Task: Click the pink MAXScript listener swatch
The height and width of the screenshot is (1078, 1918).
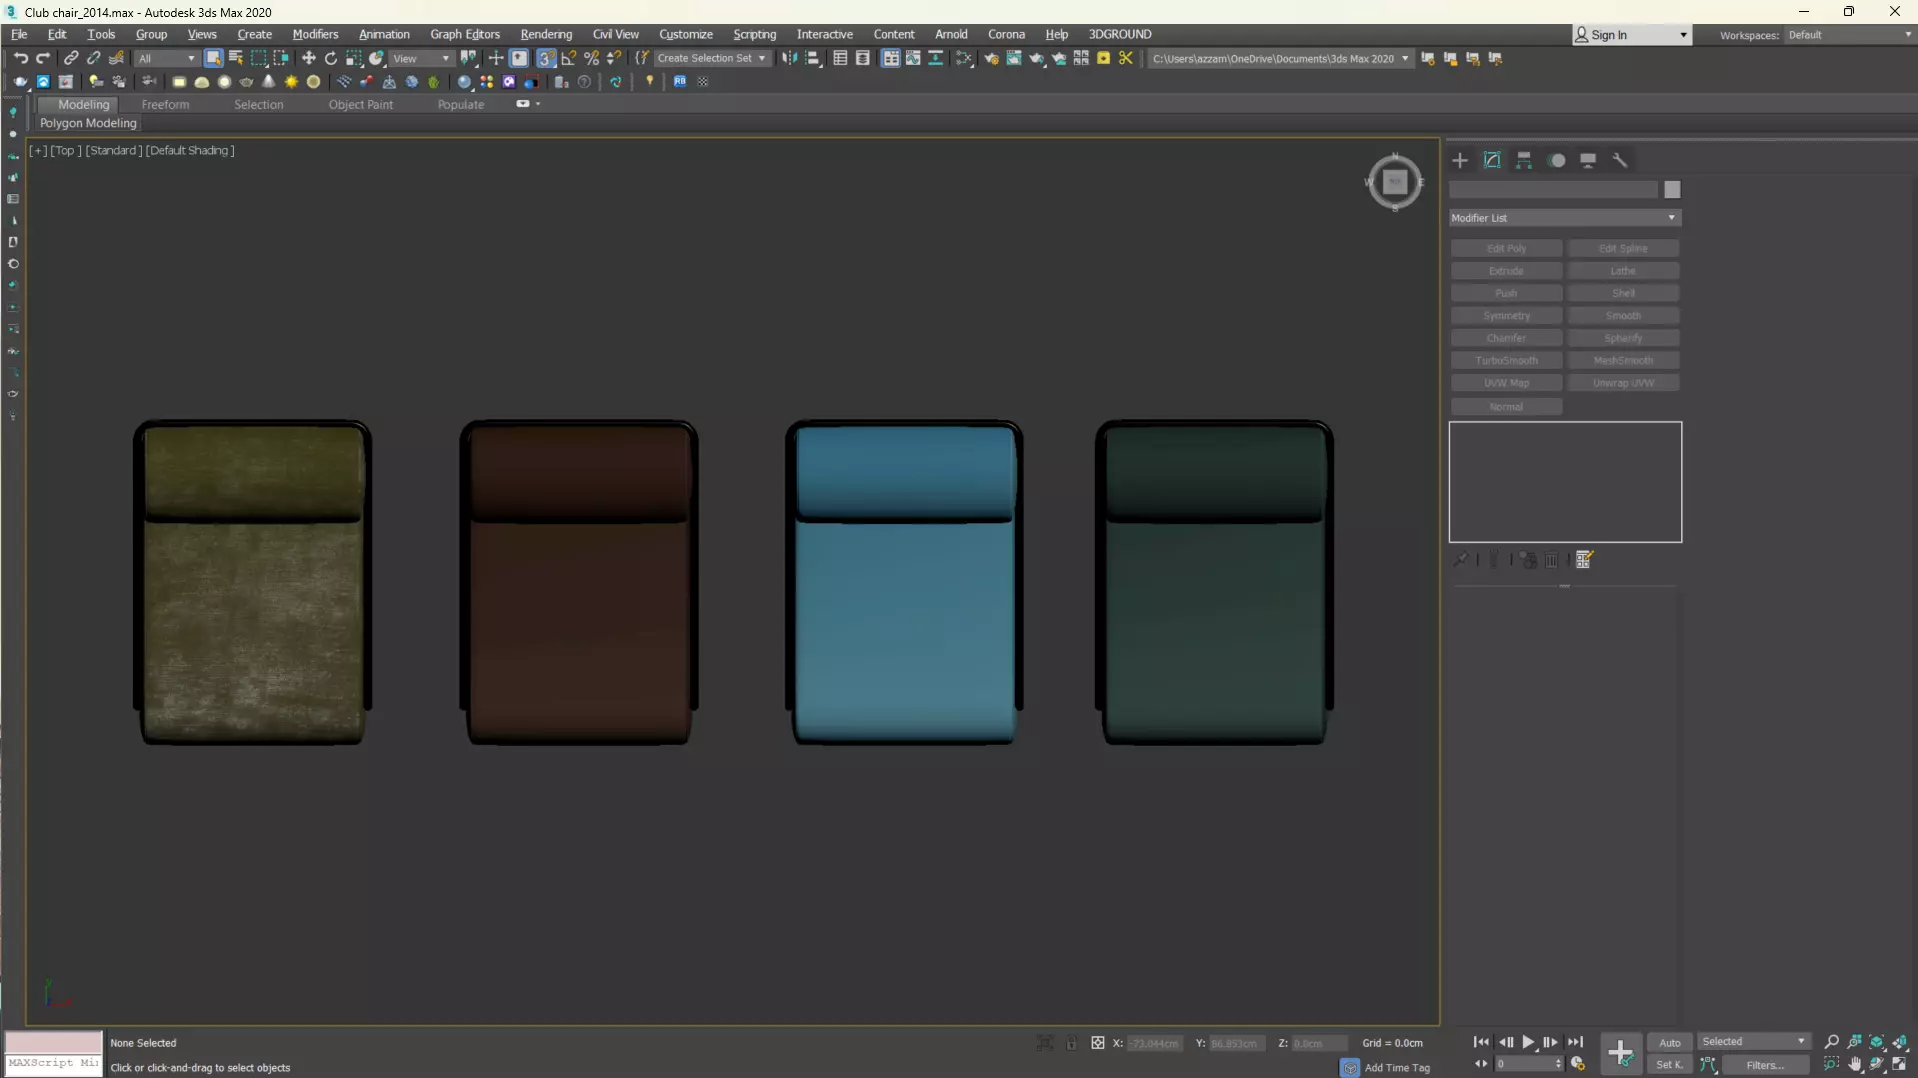Action: point(53,1042)
